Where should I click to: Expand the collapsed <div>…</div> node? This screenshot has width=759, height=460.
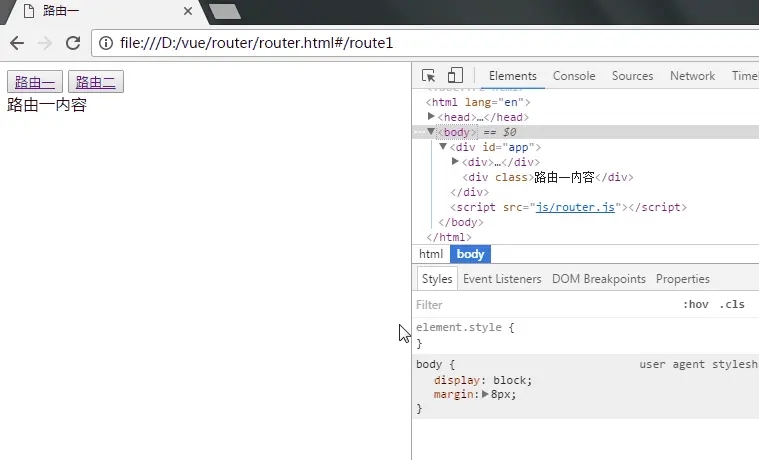click(x=455, y=161)
